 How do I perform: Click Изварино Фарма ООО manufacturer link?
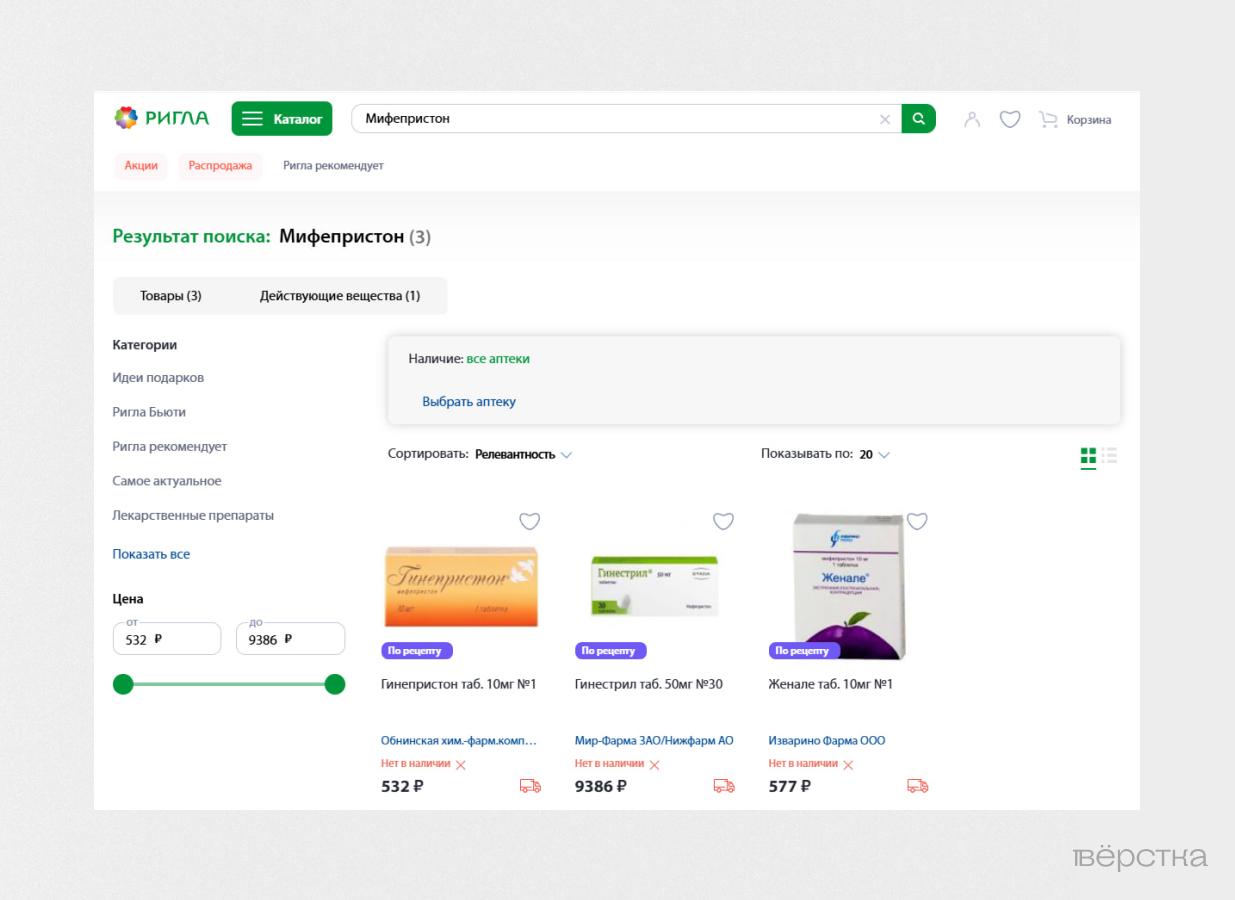(827, 741)
